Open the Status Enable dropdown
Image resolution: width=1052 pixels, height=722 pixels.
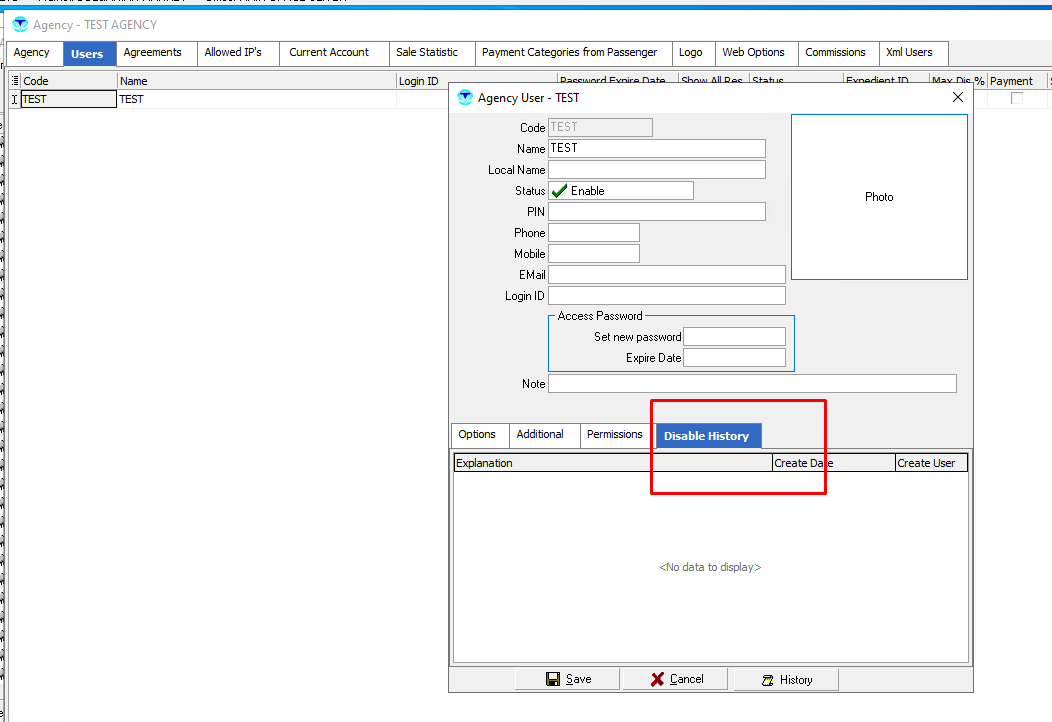pos(620,191)
